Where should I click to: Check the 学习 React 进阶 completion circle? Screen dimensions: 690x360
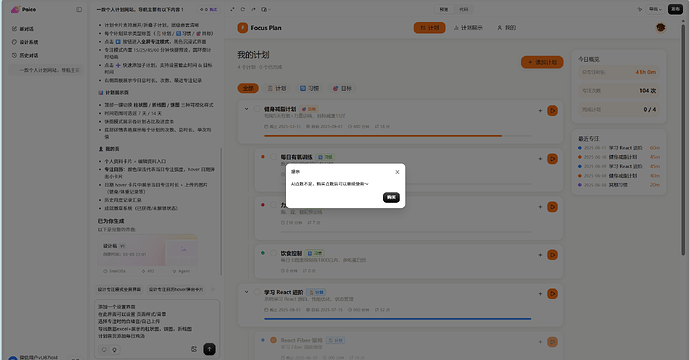(x=257, y=292)
